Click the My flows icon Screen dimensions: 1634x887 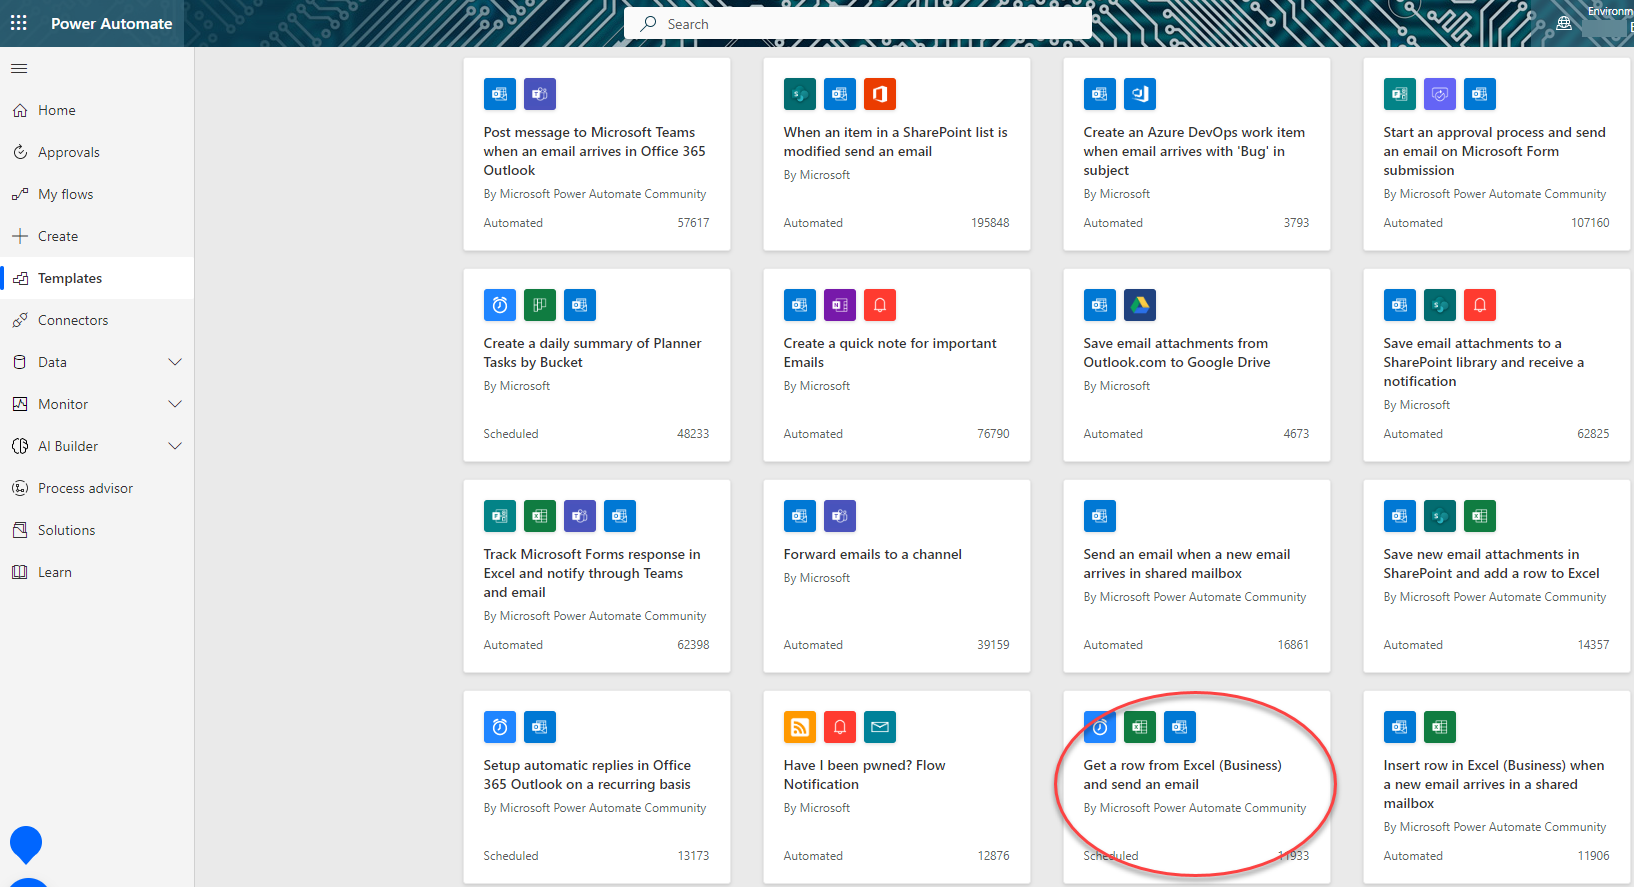pos(20,195)
